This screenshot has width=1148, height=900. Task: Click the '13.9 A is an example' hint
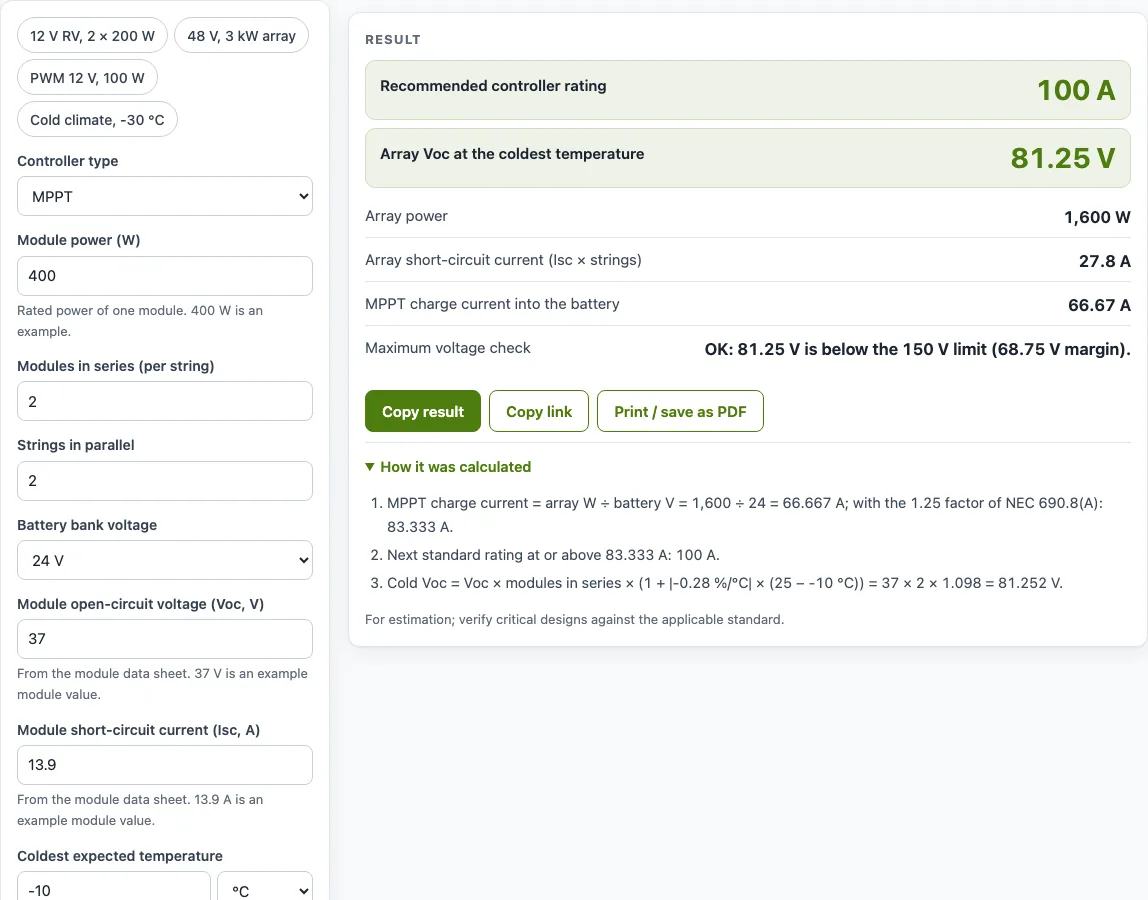pos(140,810)
